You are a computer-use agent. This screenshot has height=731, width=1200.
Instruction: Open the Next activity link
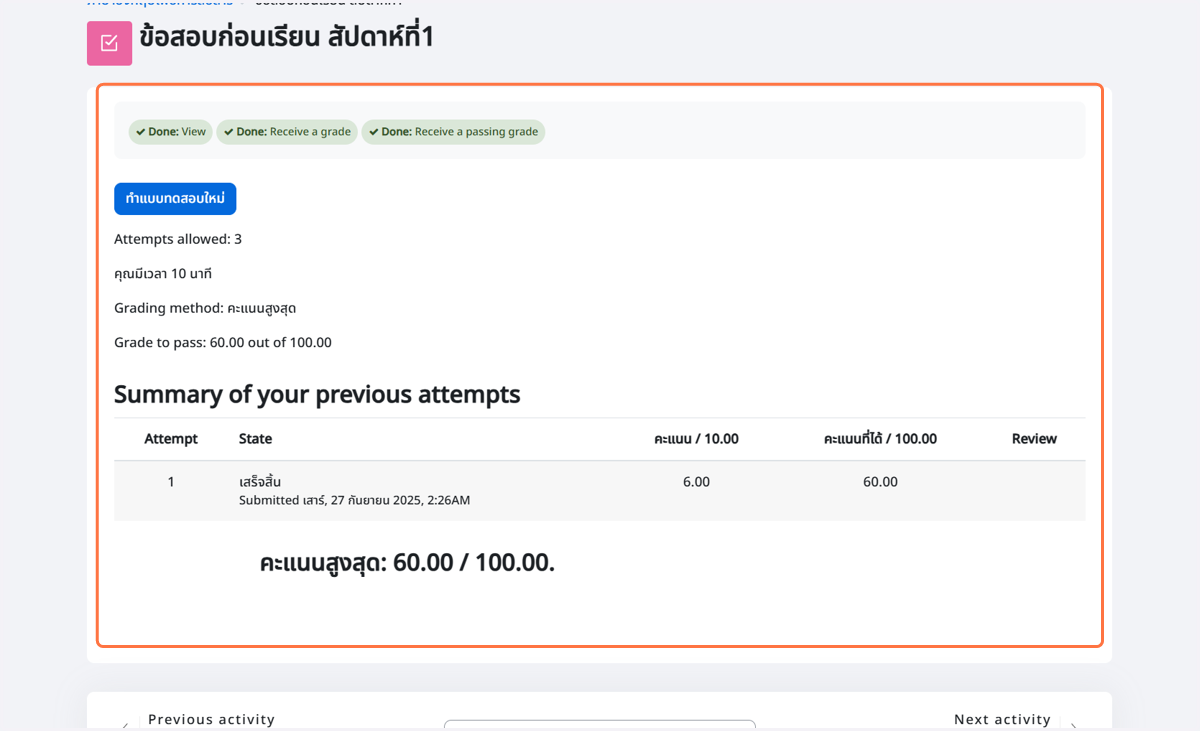[x=1002, y=719]
